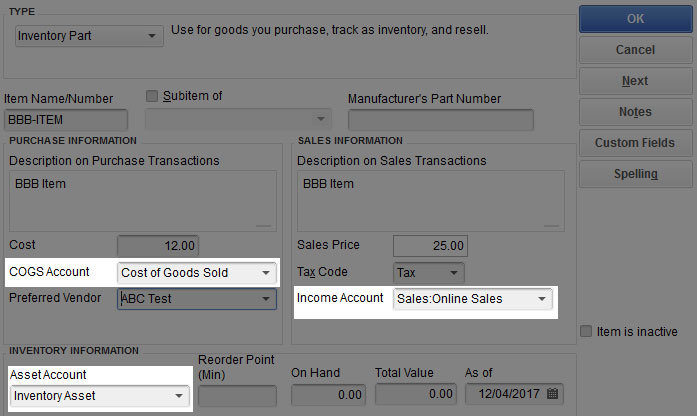The width and height of the screenshot is (697, 416).
Task: Click the Sales Price field
Action: tap(430, 246)
